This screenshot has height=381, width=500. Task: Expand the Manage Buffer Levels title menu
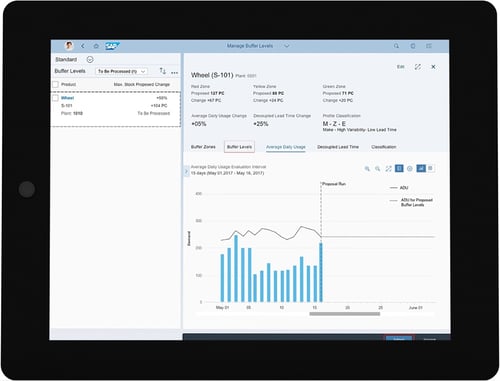tap(287, 46)
